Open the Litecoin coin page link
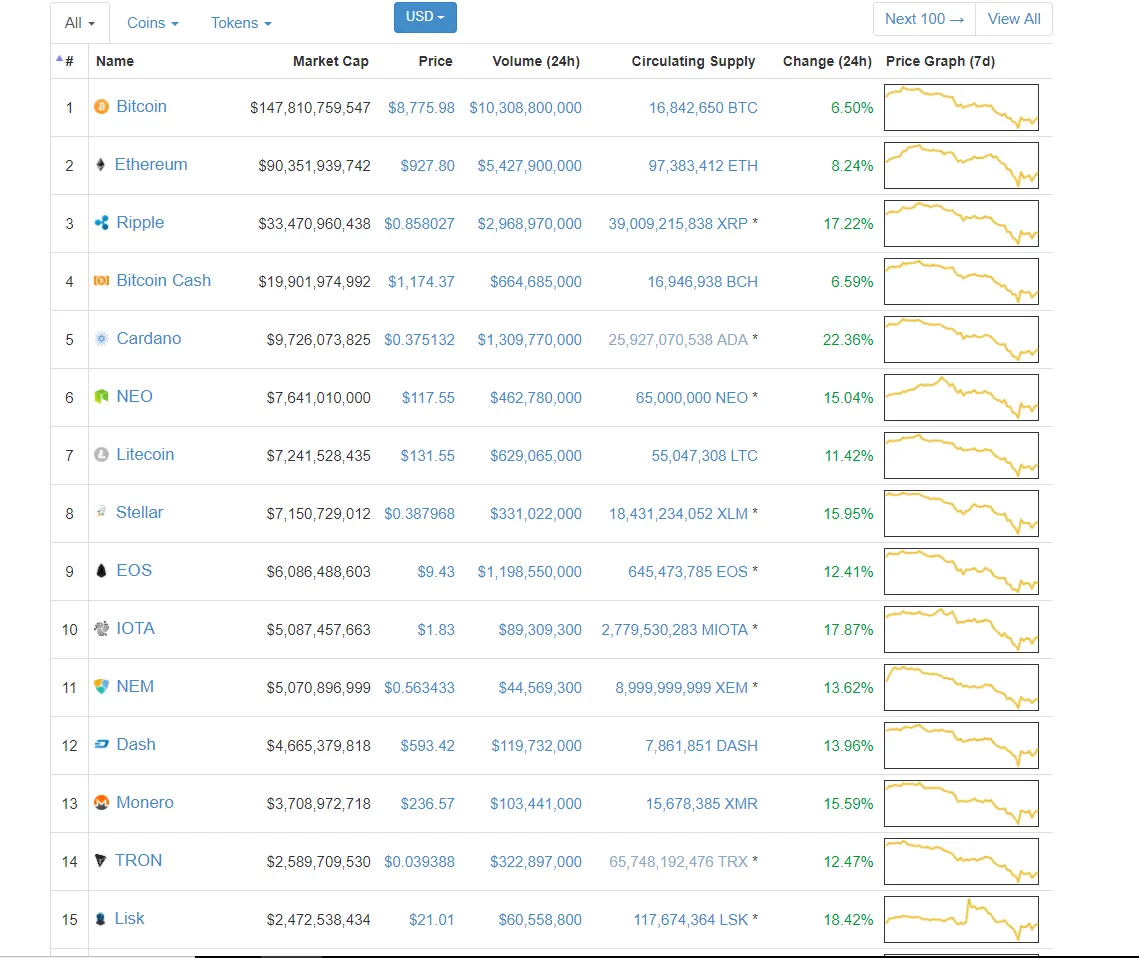The image size is (1139, 958). point(145,455)
